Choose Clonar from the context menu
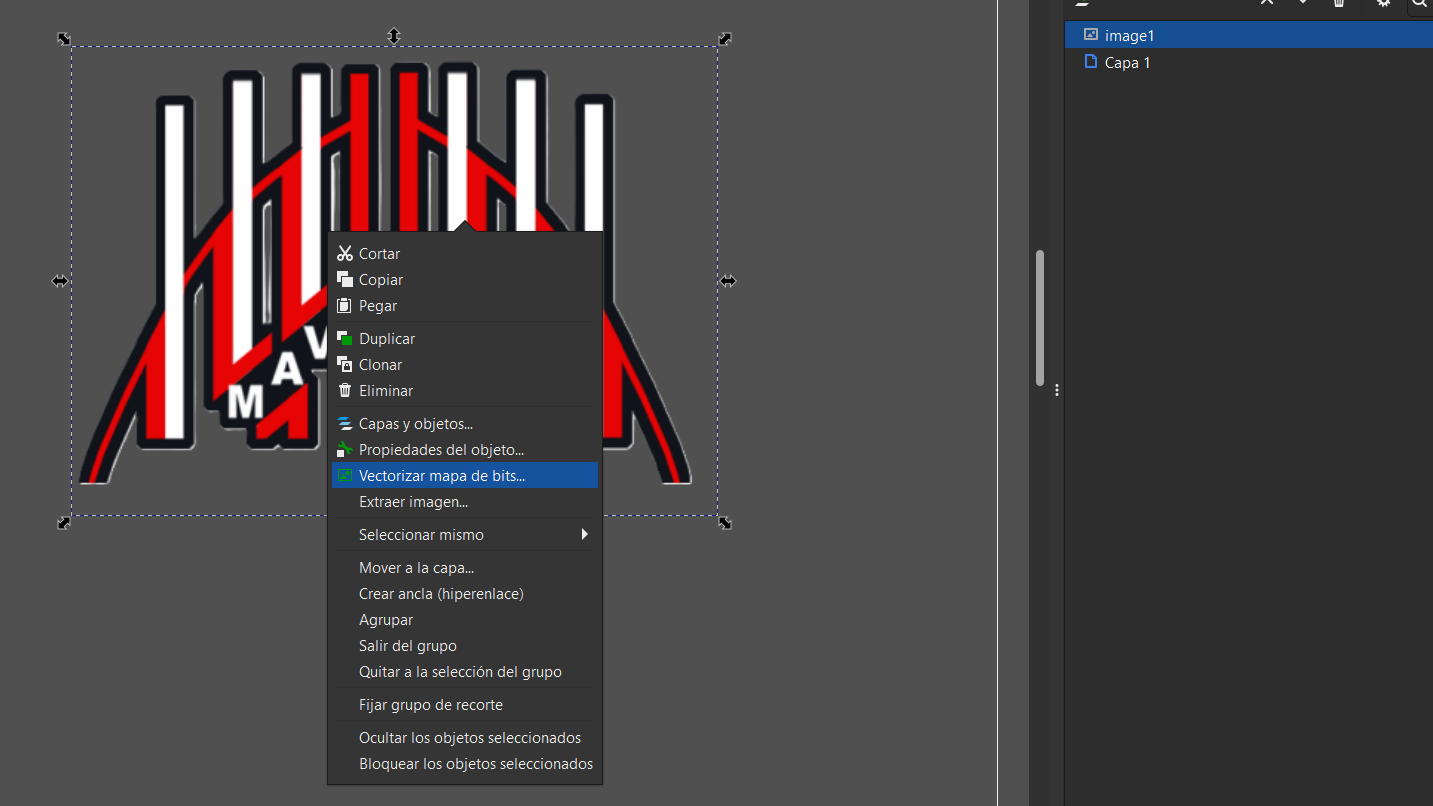 (465, 365)
